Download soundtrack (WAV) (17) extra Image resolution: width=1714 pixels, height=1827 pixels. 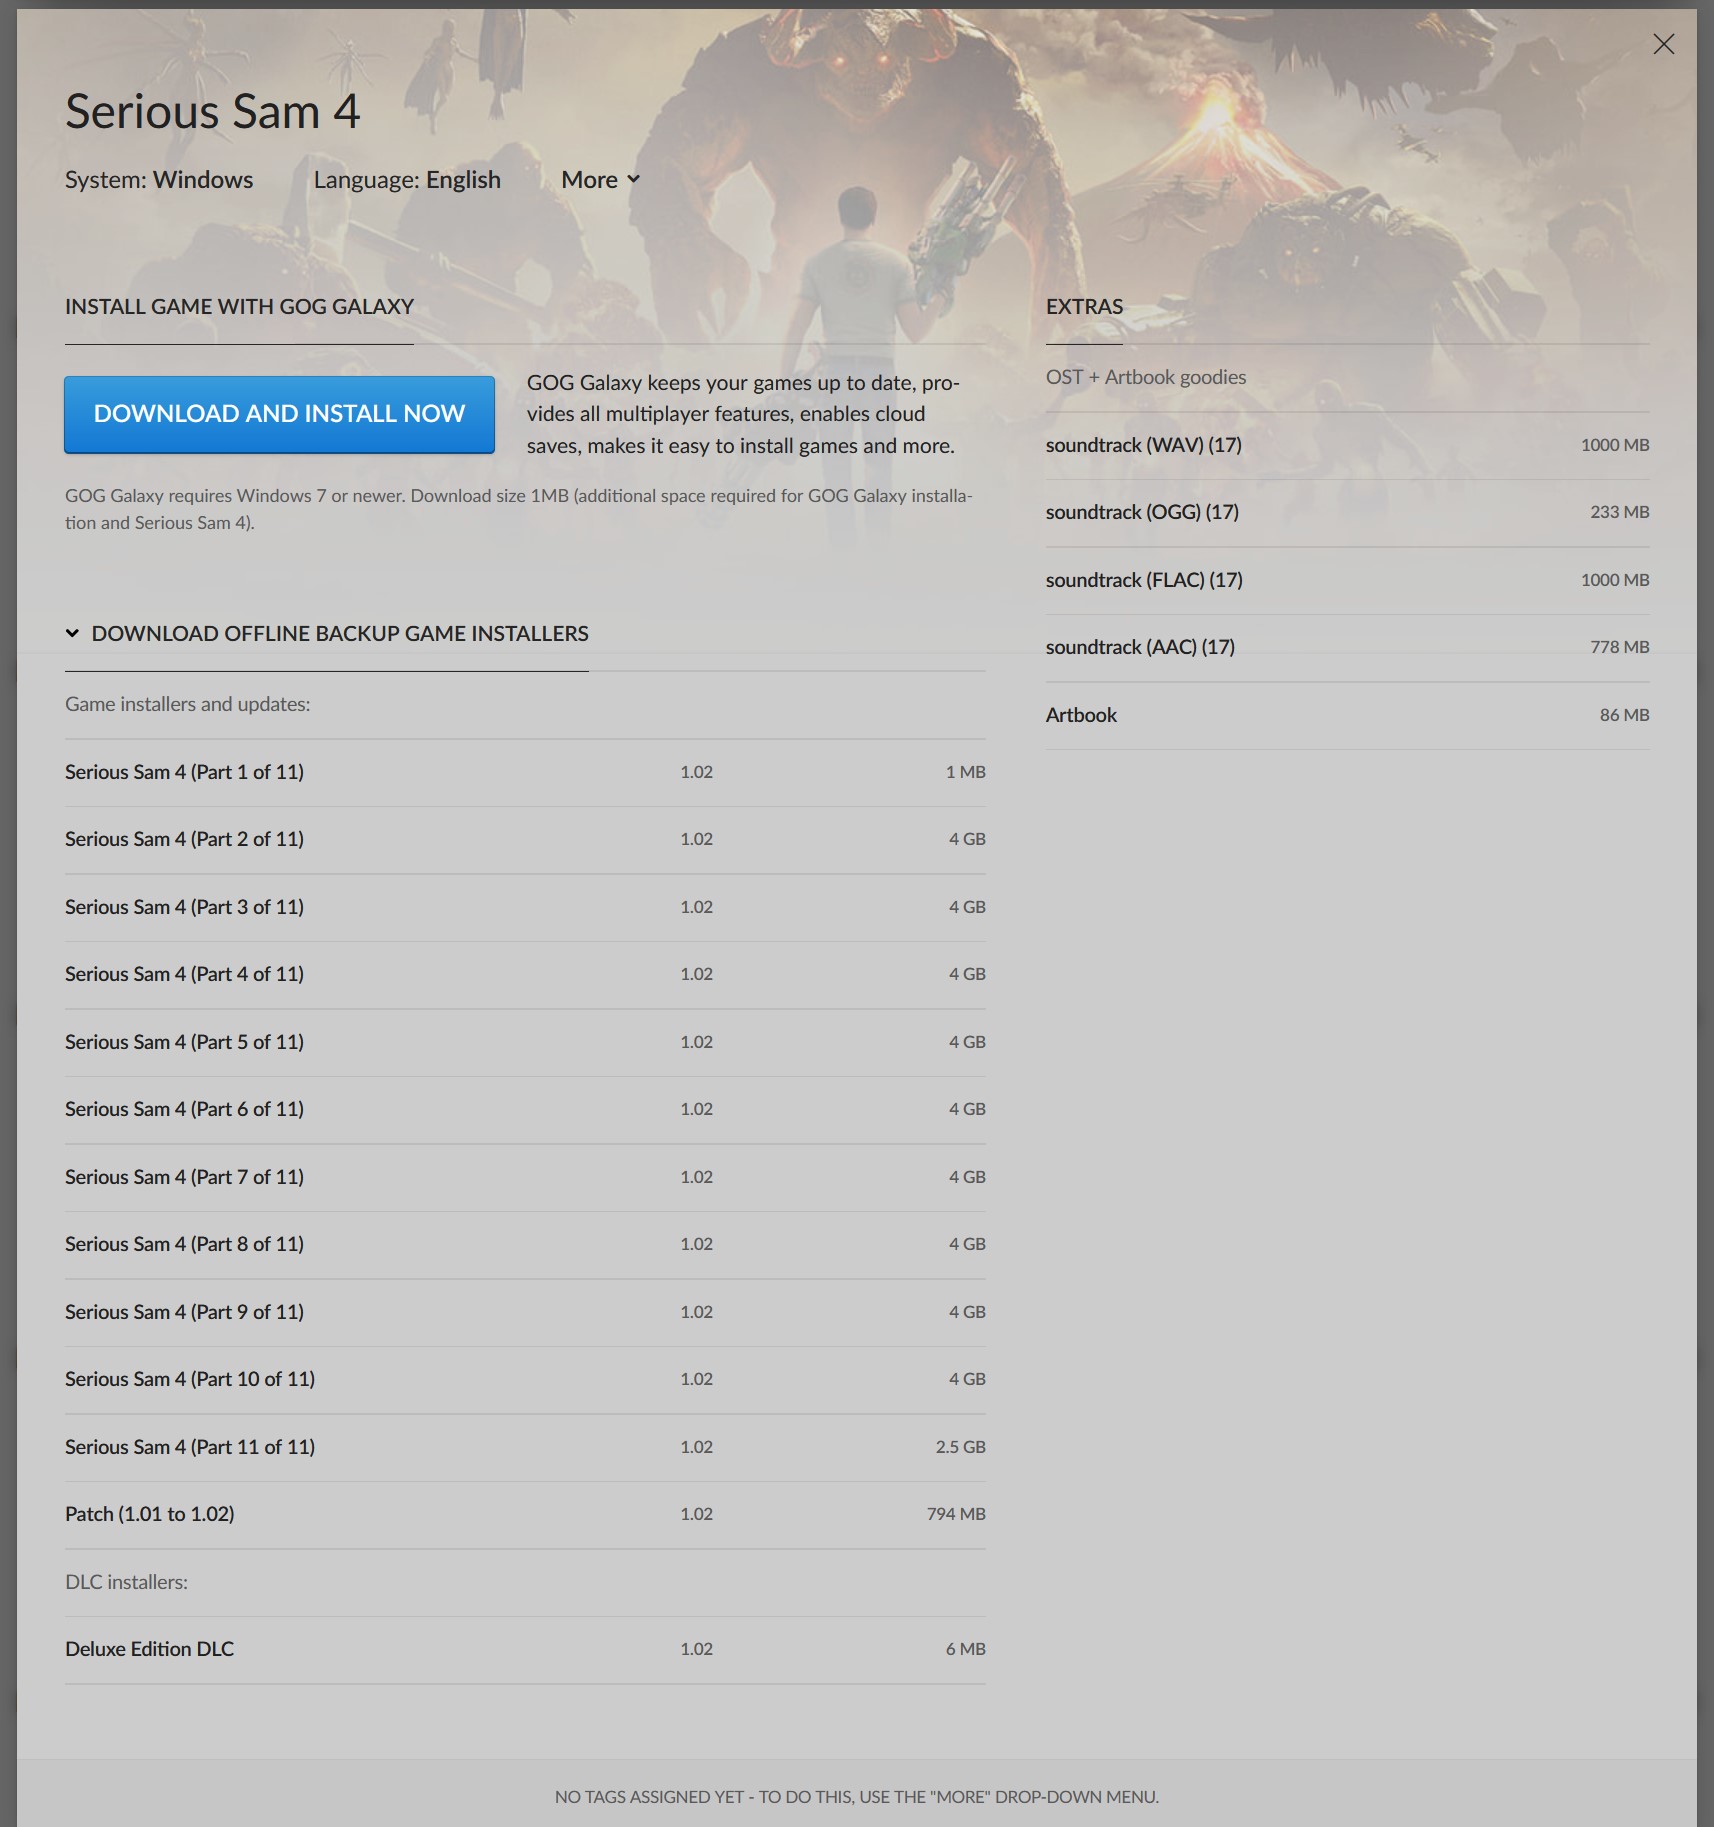1347,445
